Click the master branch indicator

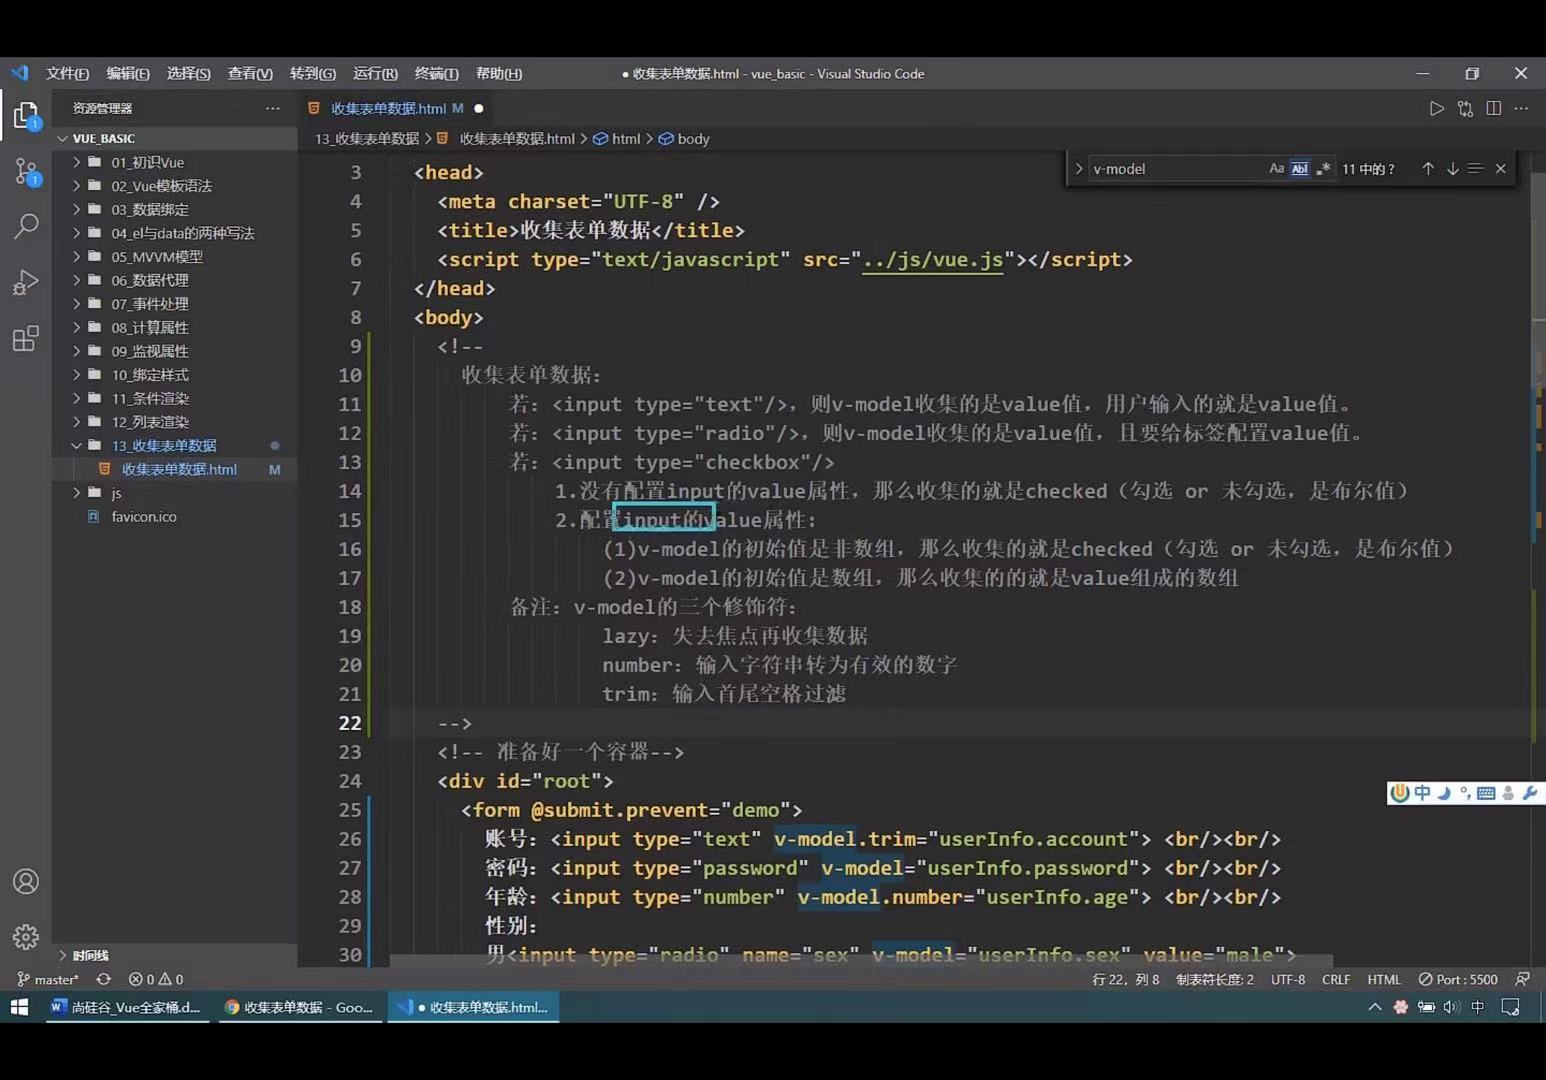click(x=48, y=979)
